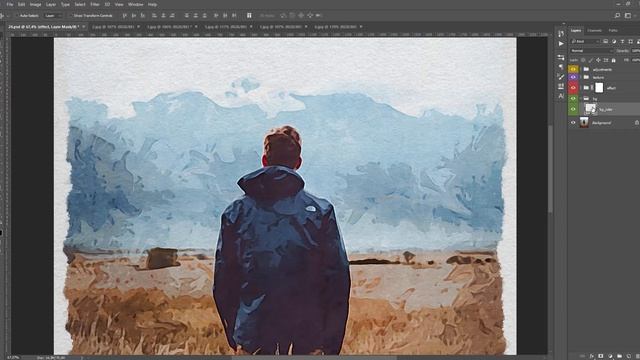Click lock transparent pixels icon
Screen dimensions: 640x360
[x=583, y=60]
